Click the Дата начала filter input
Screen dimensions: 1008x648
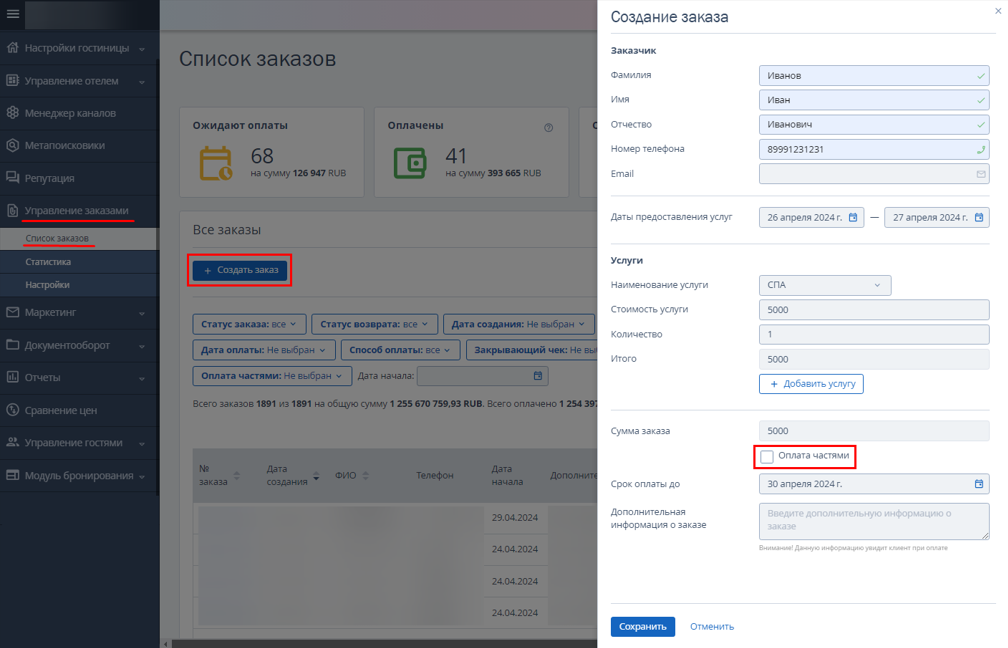coord(482,375)
